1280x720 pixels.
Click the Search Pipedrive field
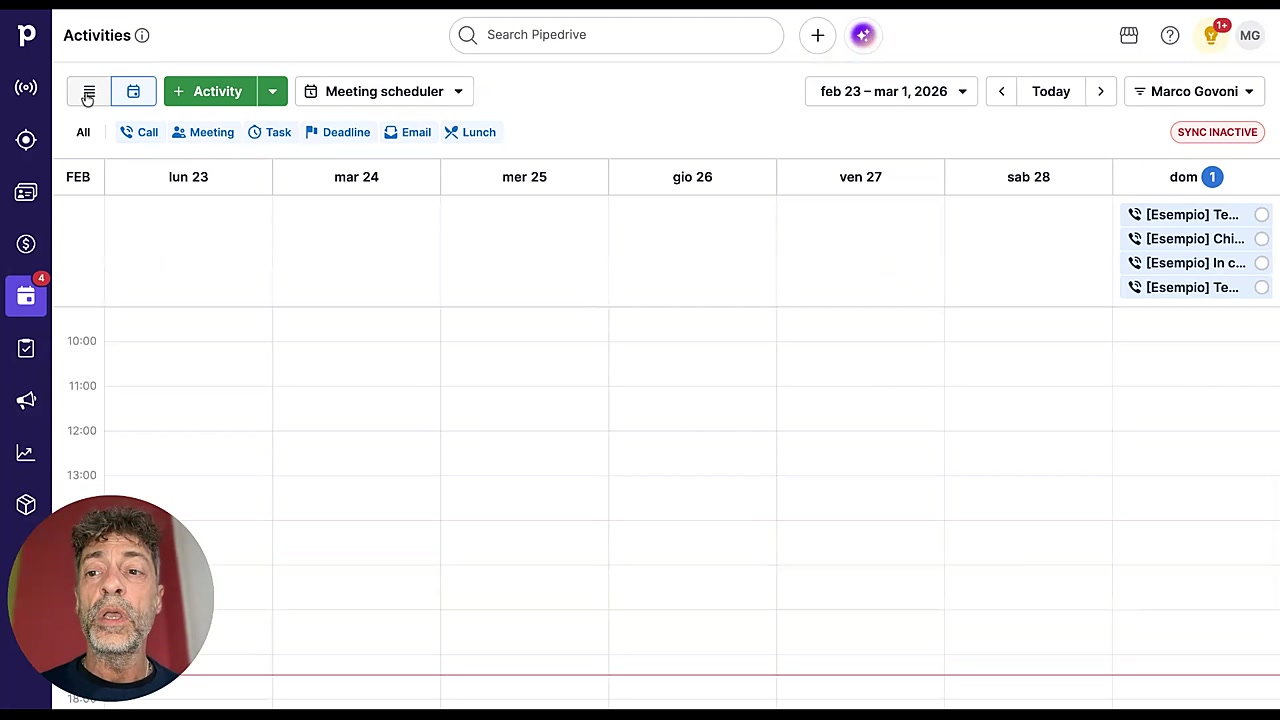[616, 35]
